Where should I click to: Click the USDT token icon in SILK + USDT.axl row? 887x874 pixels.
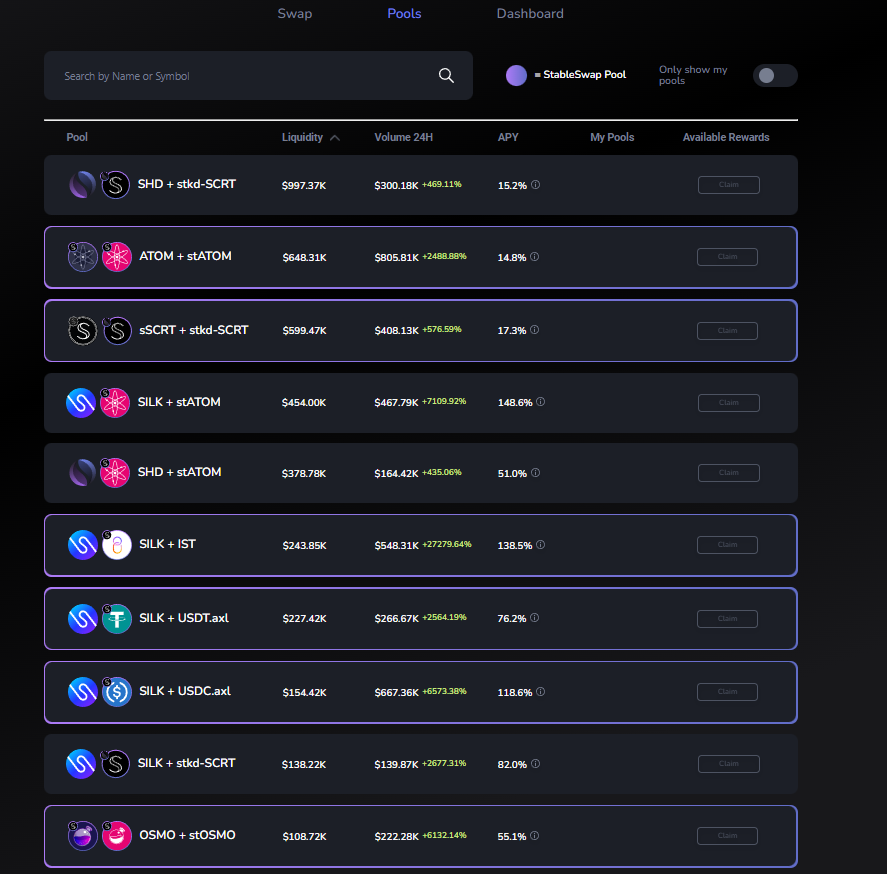pyautogui.click(x=117, y=619)
